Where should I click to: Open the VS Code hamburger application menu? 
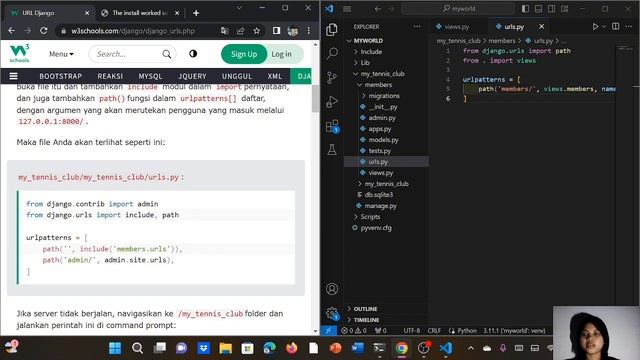point(347,9)
